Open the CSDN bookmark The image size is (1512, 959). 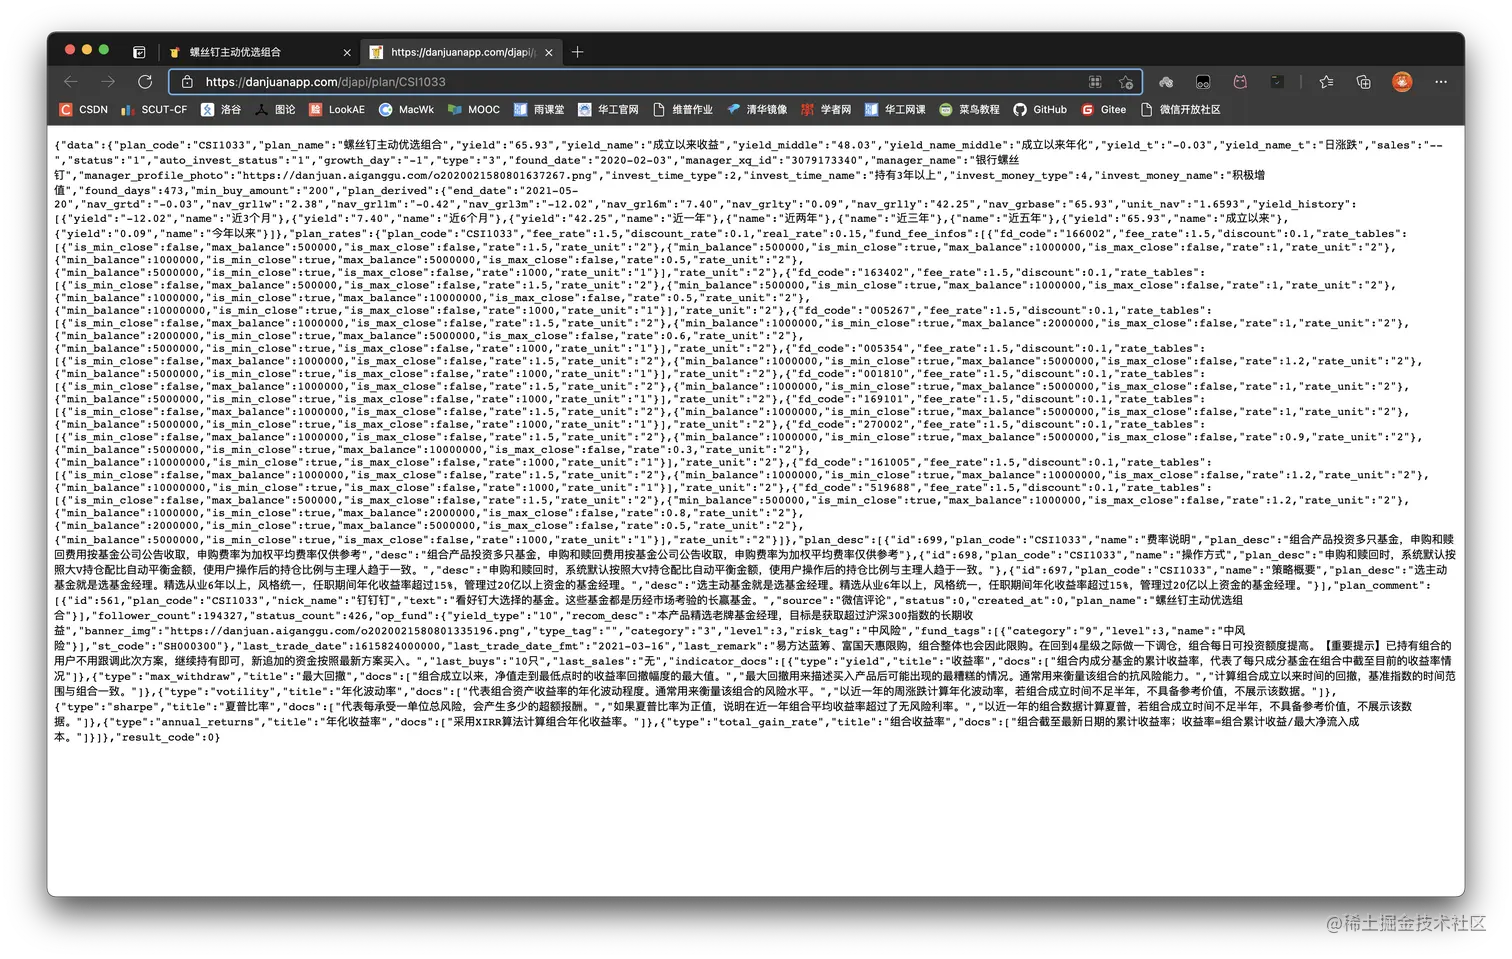(83, 110)
